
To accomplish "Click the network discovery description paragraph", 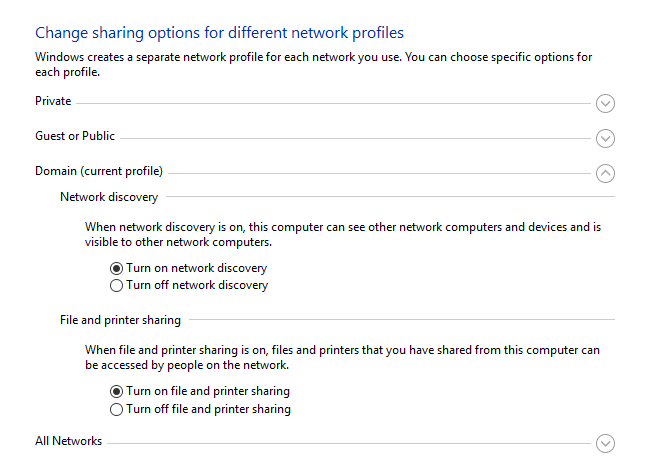I will [342, 234].
